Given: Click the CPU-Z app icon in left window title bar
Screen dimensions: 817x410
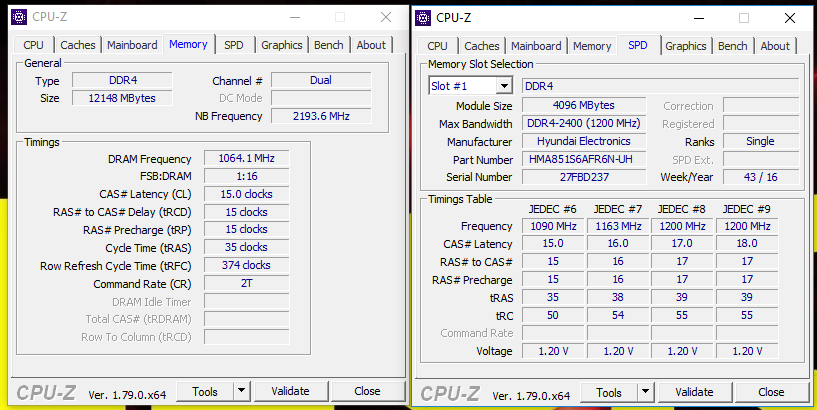Looking at the screenshot, I should pyautogui.click(x=19, y=17).
